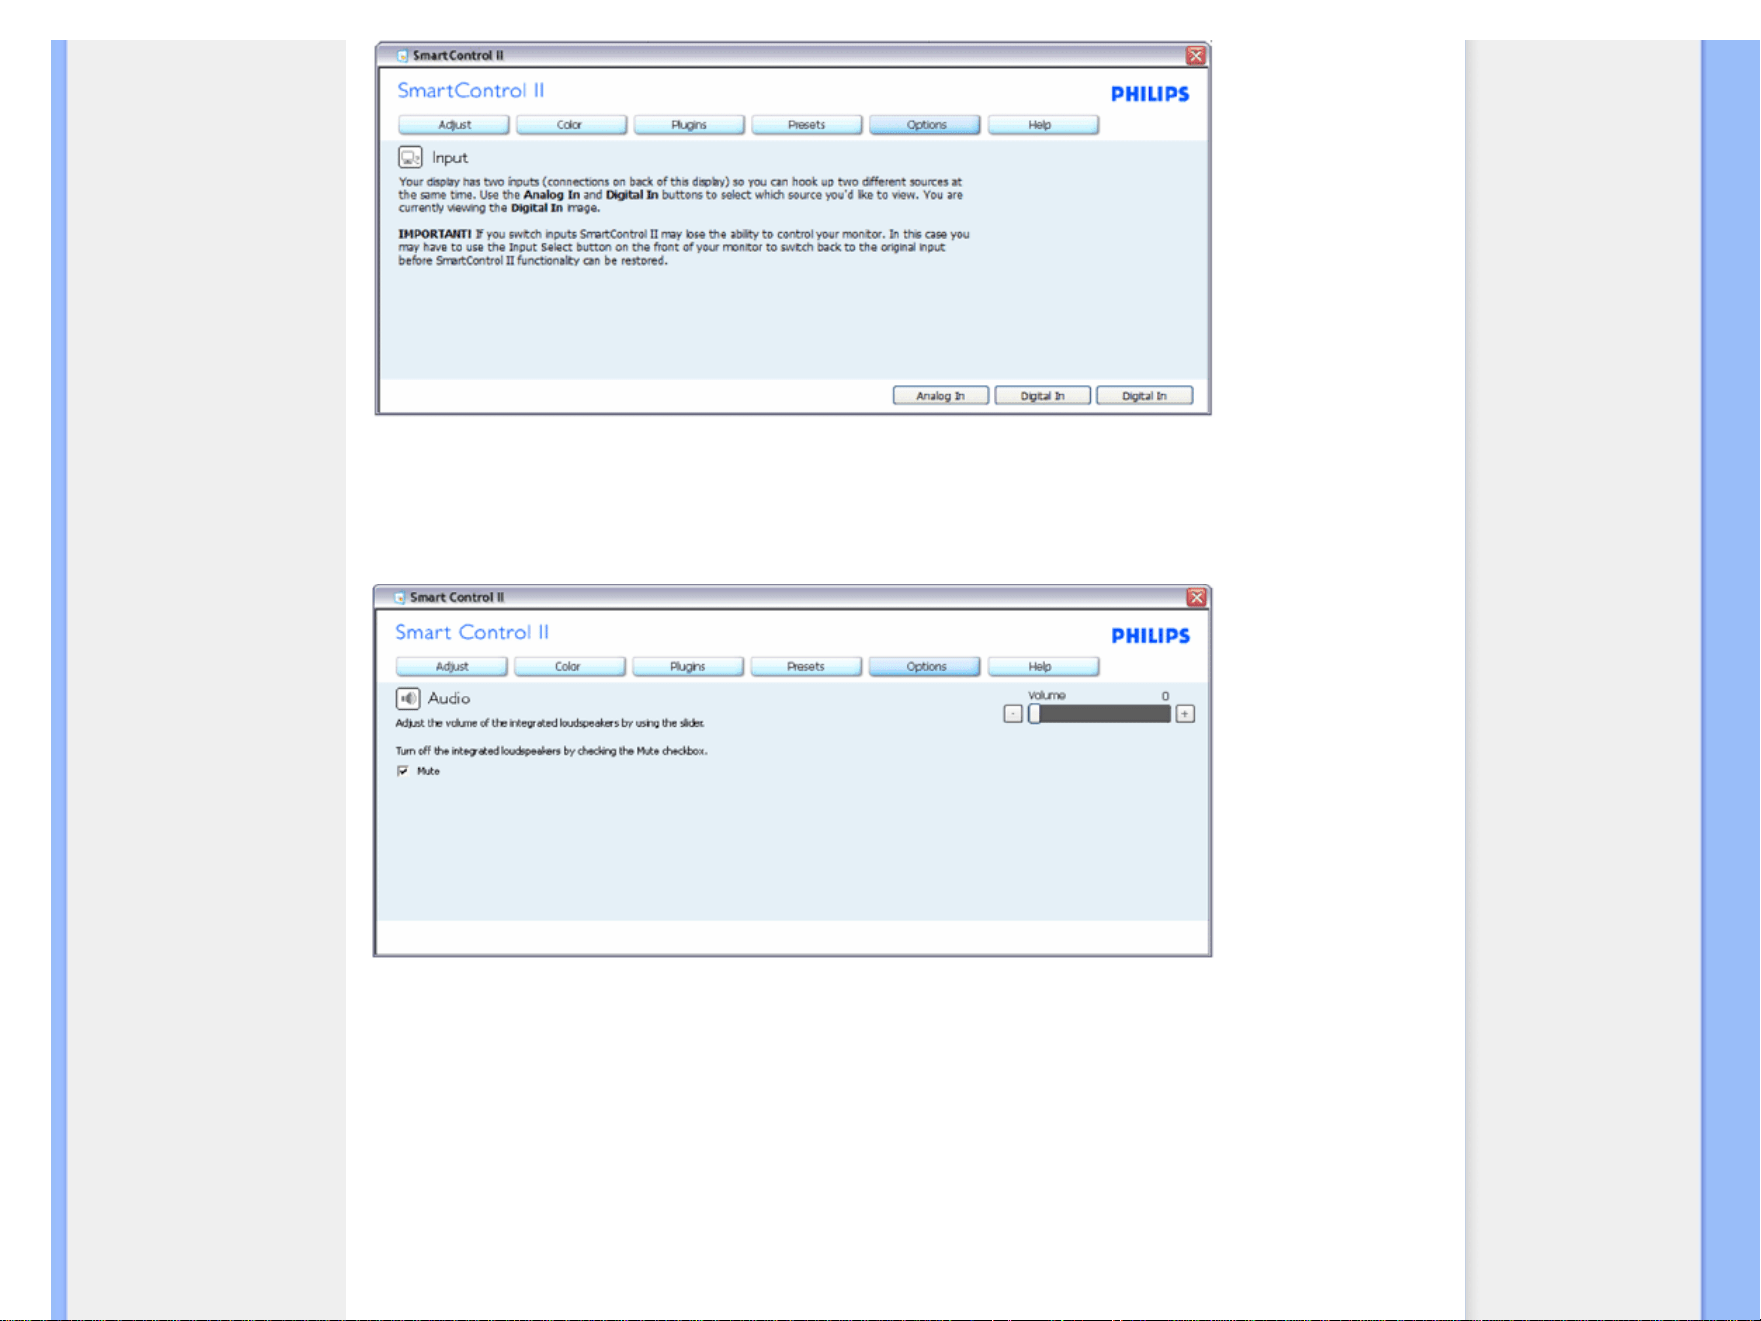Image resolution: width=1761 pixels, height=1321 pixels.
Task: Click the Volume slider track
Action: (x=1100, y=714)
